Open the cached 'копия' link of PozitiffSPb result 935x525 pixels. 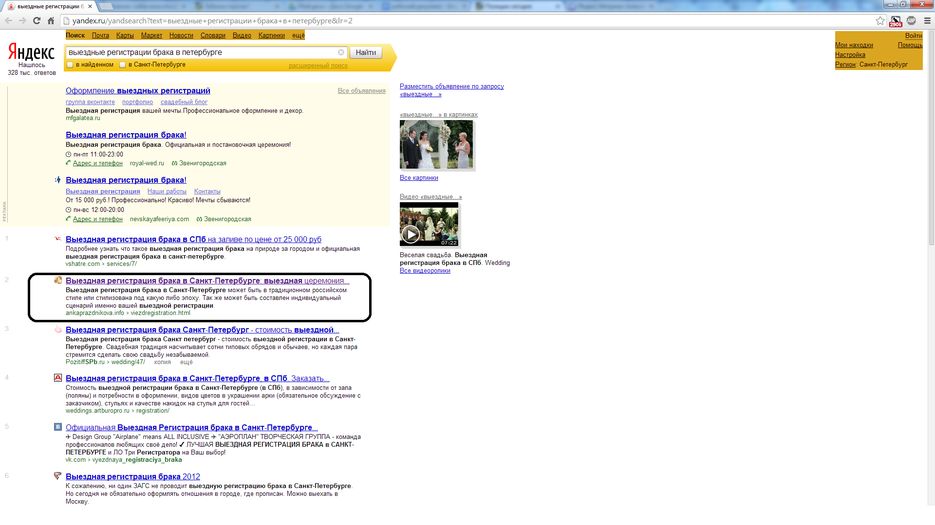tap(162, 362)
